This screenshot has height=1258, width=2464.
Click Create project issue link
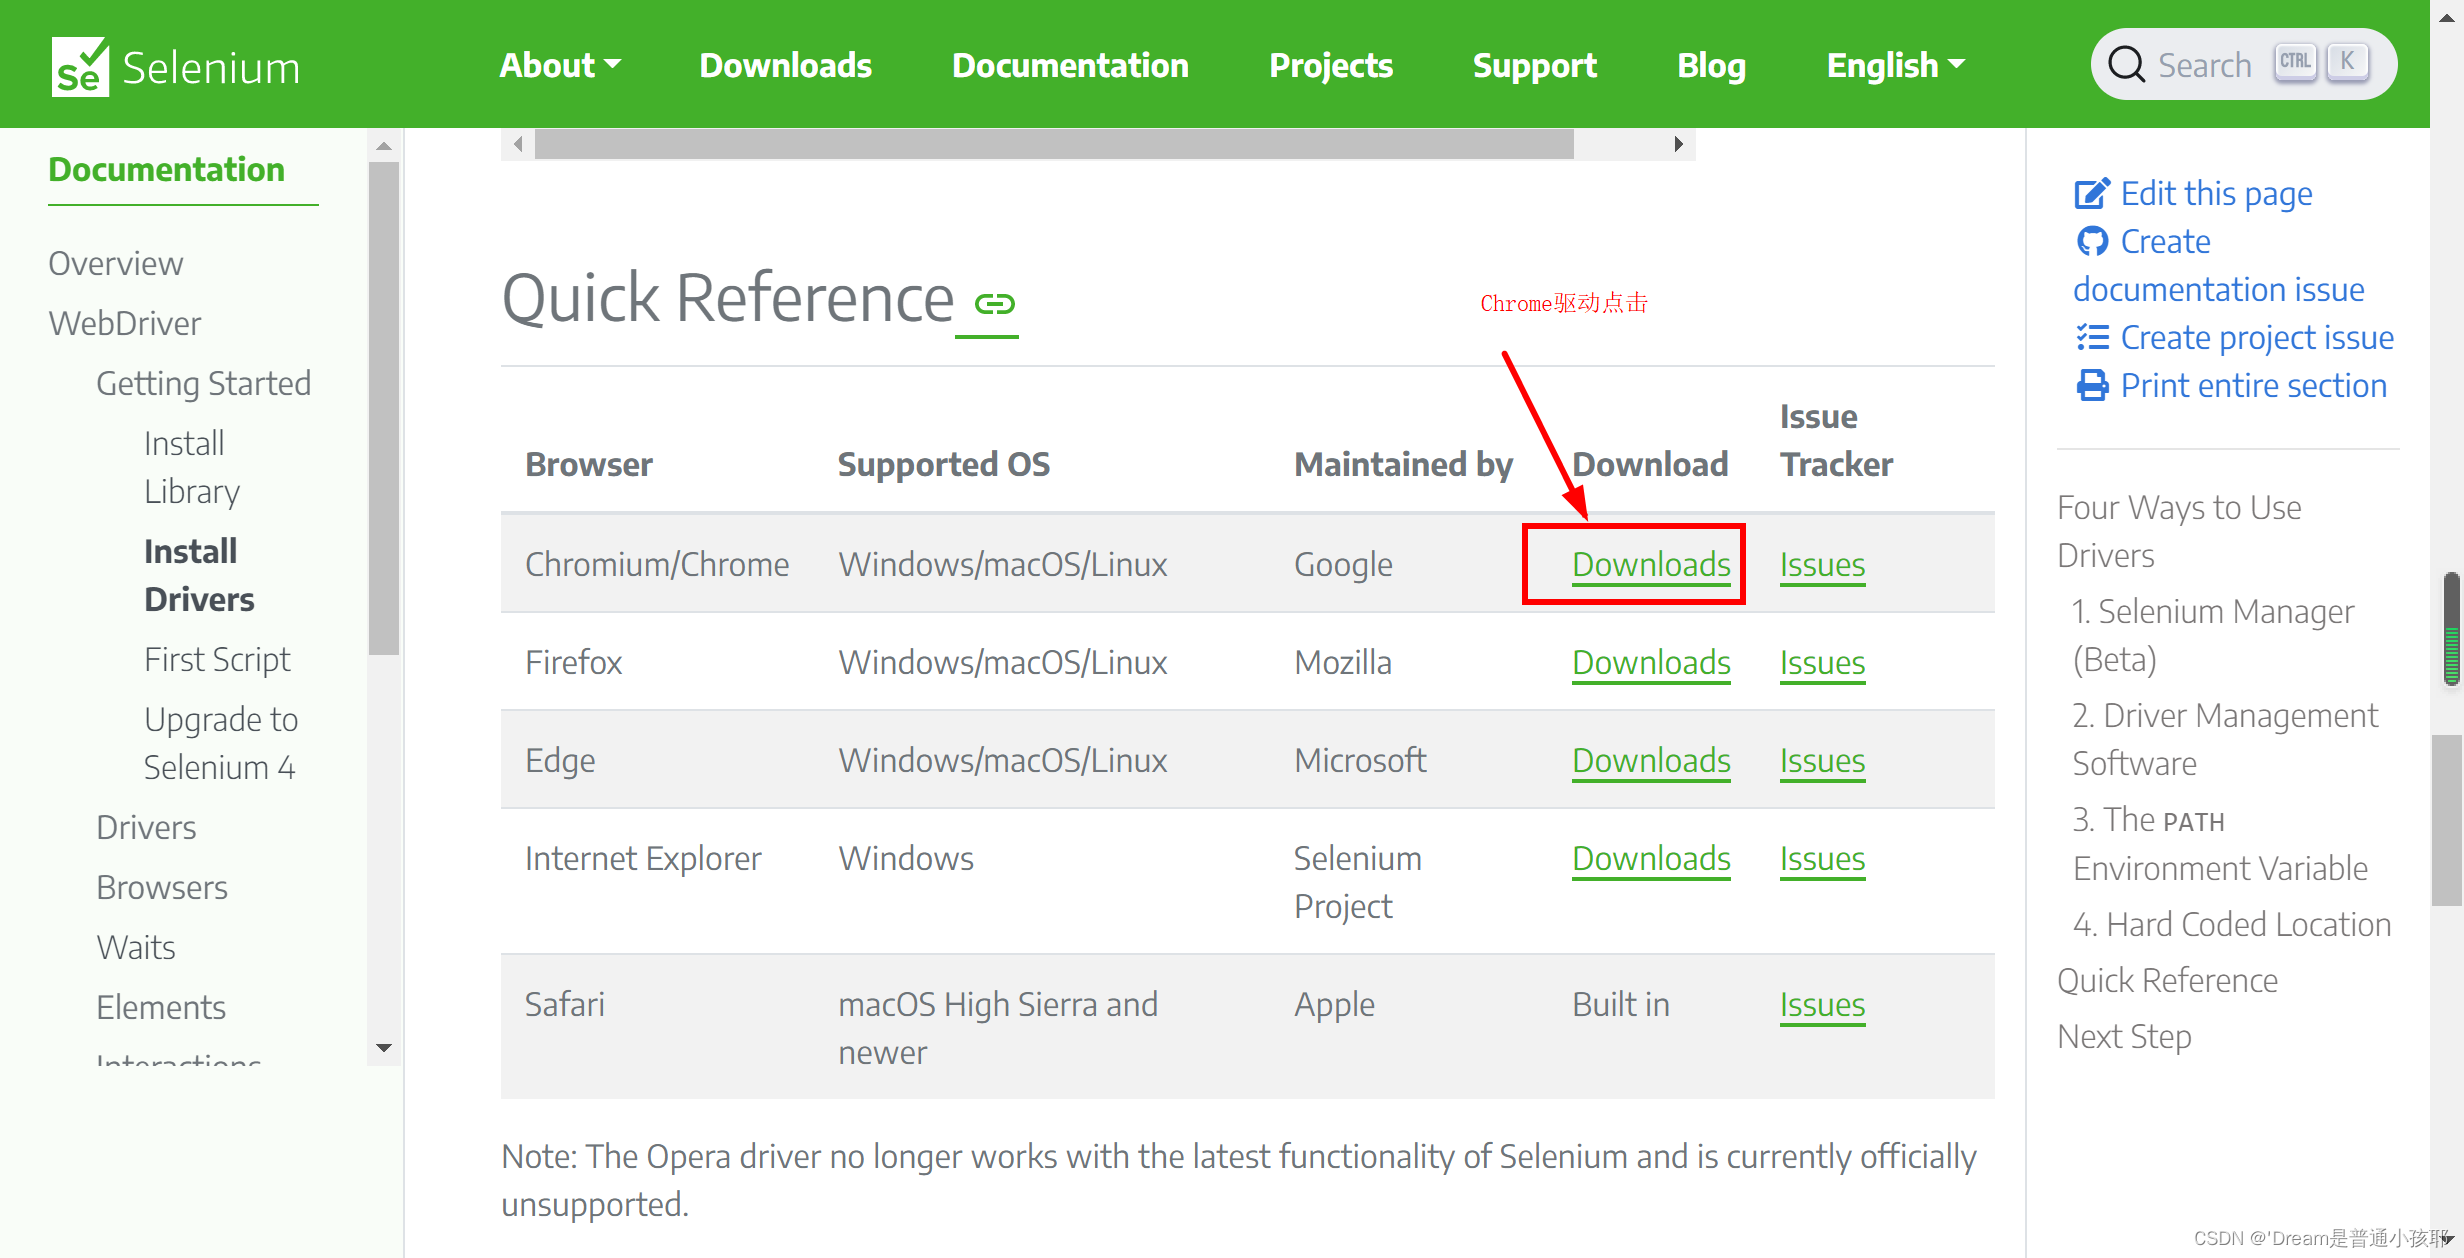(2257, 337)
